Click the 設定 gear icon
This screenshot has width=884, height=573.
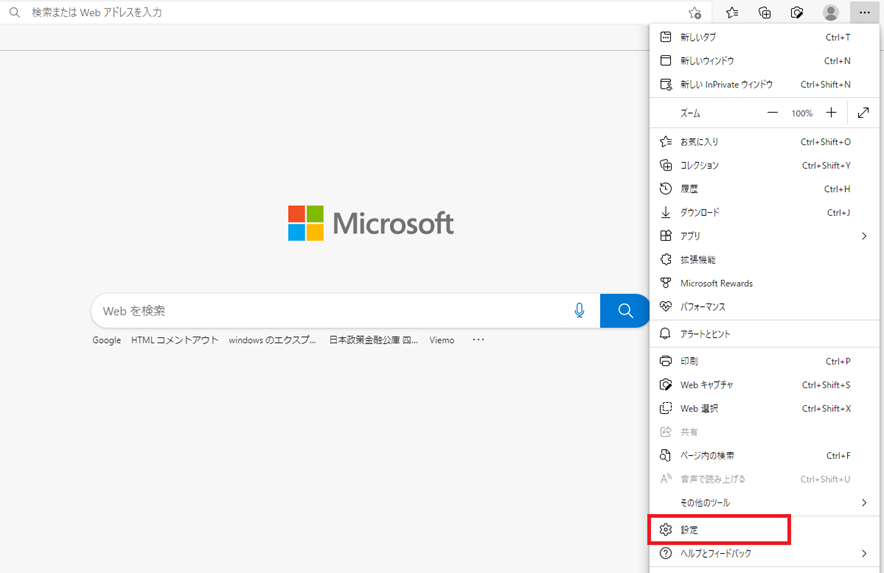point(666,530)
